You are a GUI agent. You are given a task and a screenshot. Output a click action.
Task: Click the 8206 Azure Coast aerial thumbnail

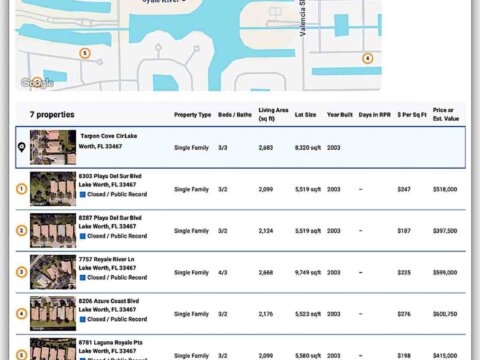coord(53,314)
